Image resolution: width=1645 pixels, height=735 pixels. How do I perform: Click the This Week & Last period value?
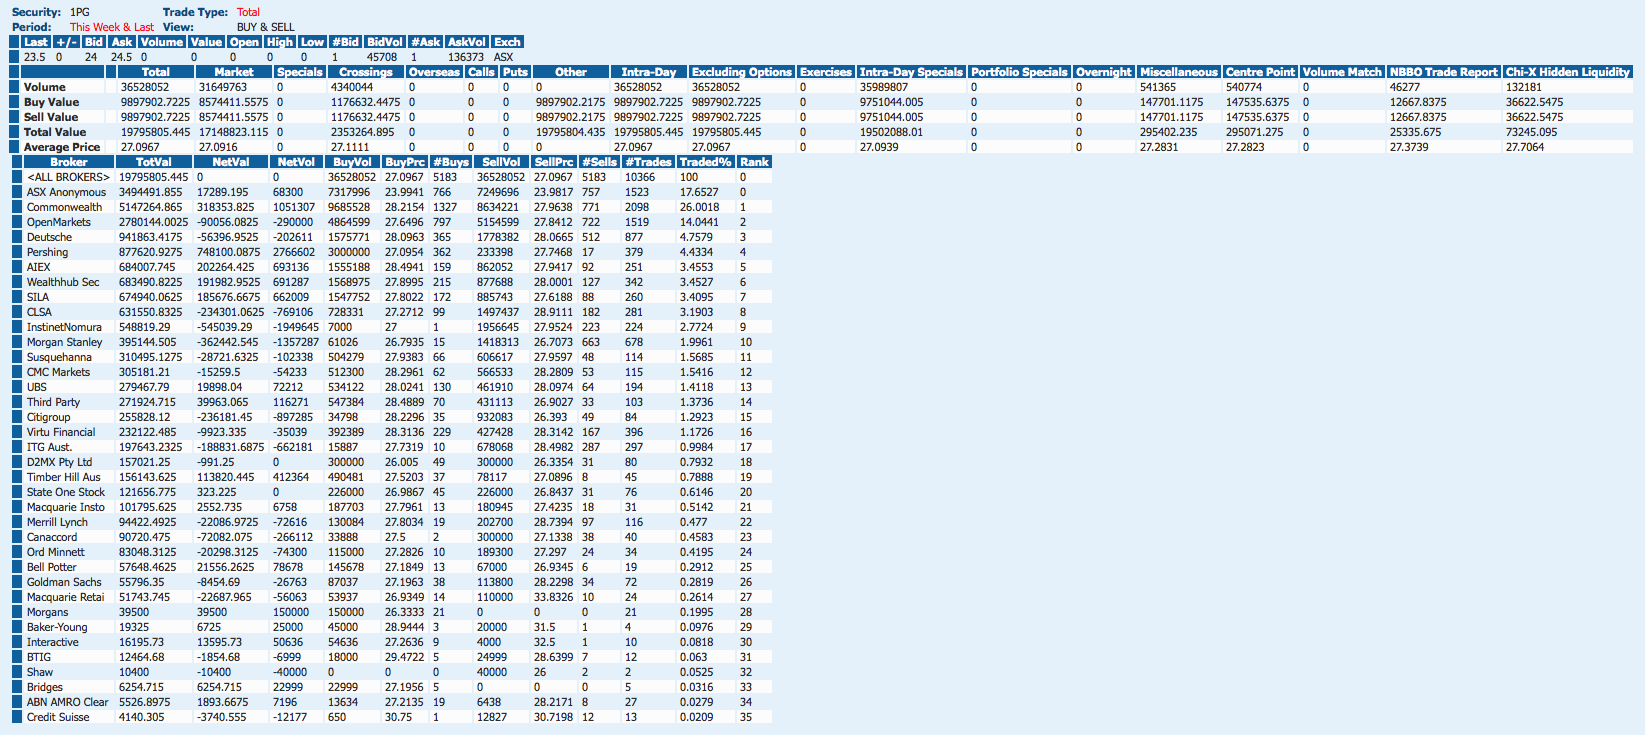pyautogui.click(x=112, y=27)
